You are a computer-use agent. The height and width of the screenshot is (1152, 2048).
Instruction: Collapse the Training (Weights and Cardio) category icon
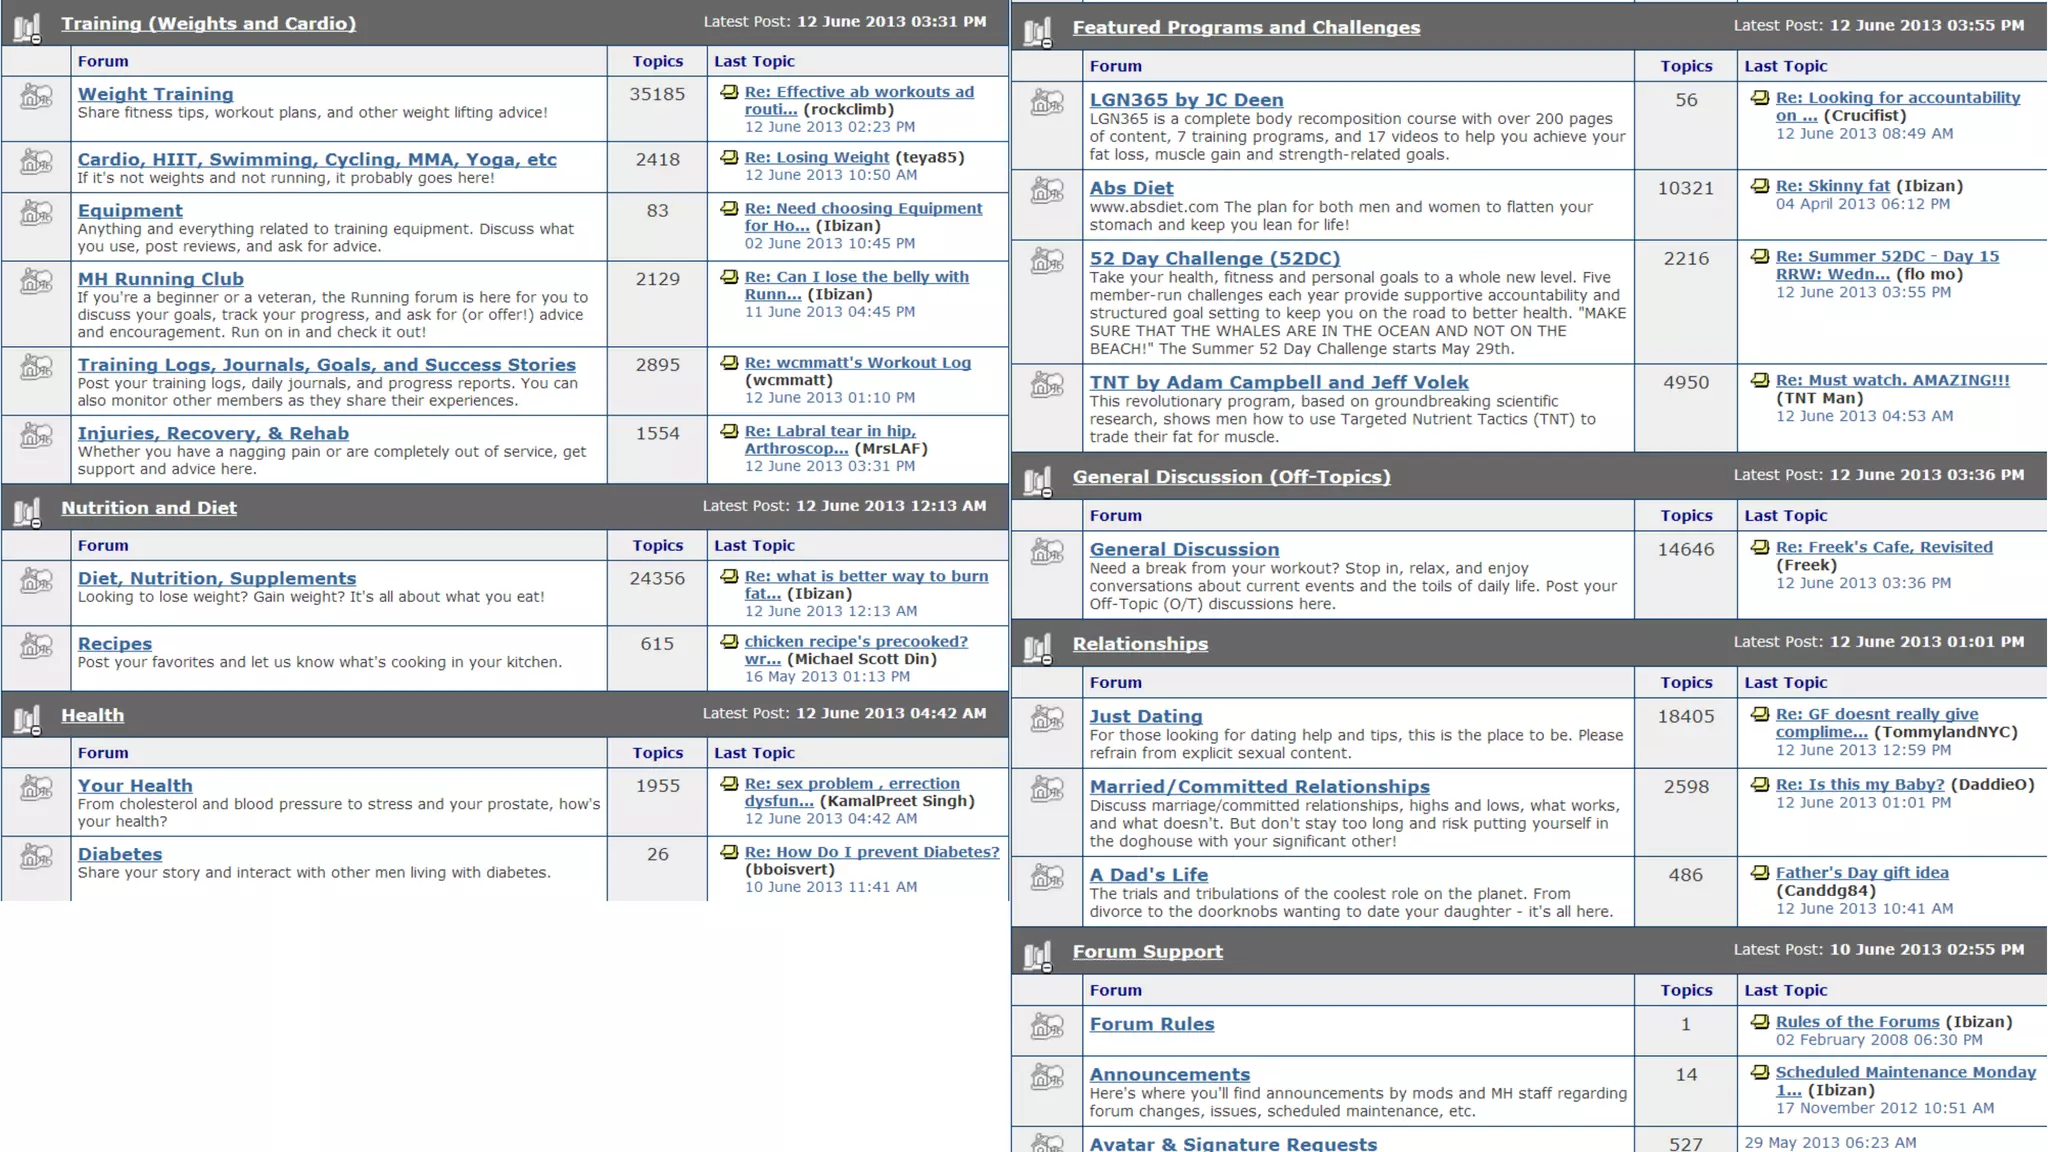pos(28,27)
